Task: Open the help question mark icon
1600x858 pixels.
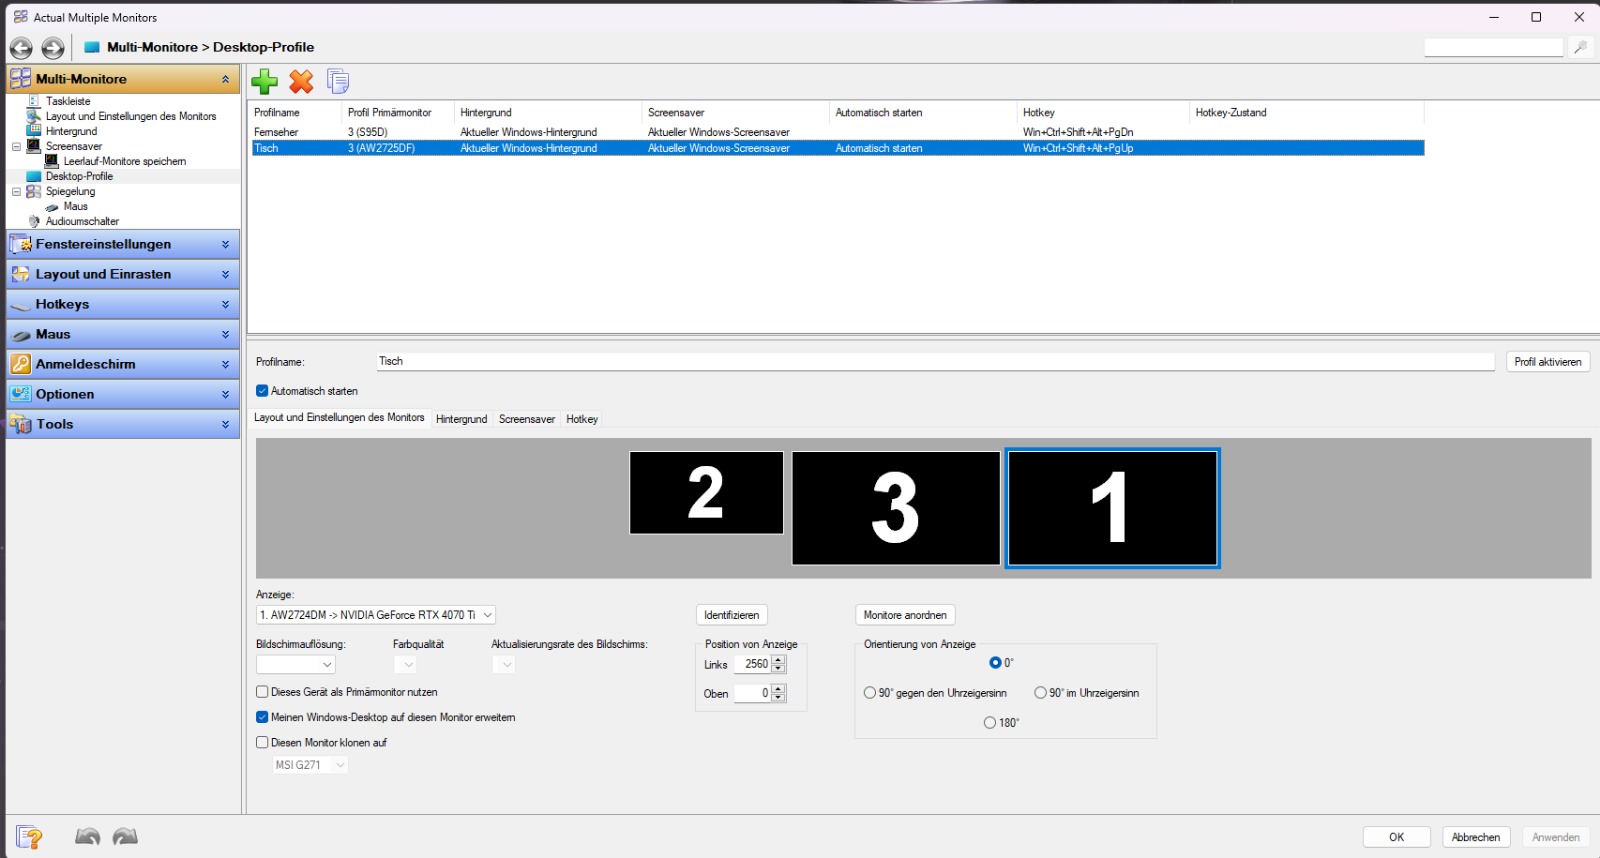Action: (29, 837)
